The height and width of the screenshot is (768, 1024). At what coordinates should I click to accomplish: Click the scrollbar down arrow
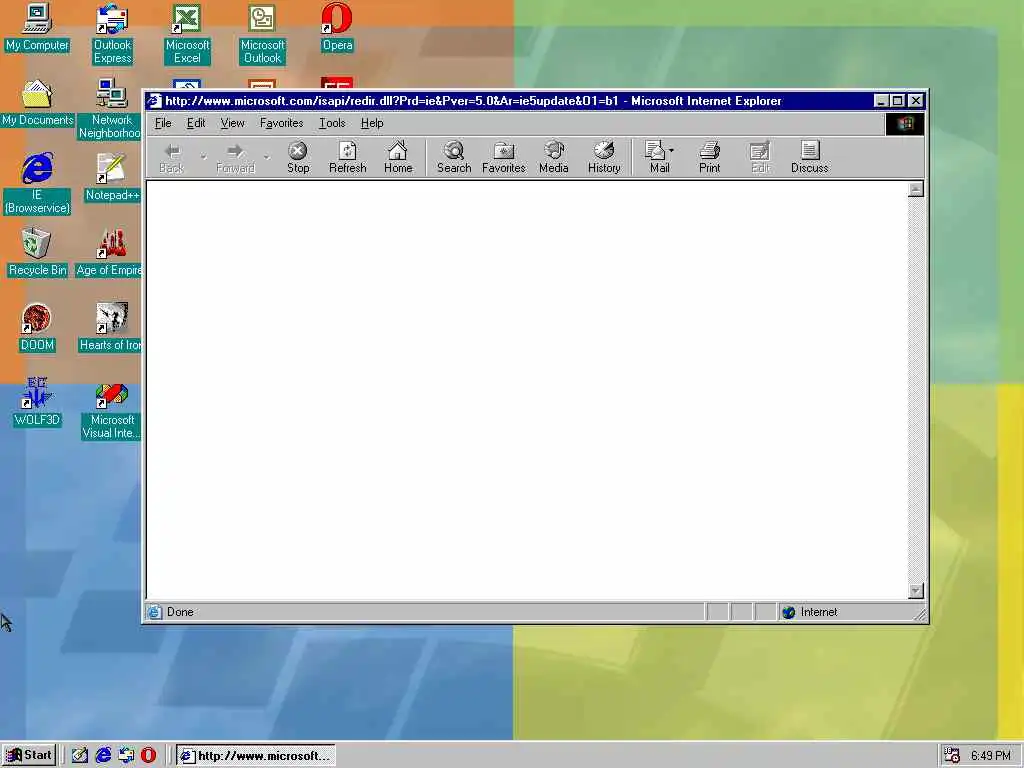click(916, 590)
